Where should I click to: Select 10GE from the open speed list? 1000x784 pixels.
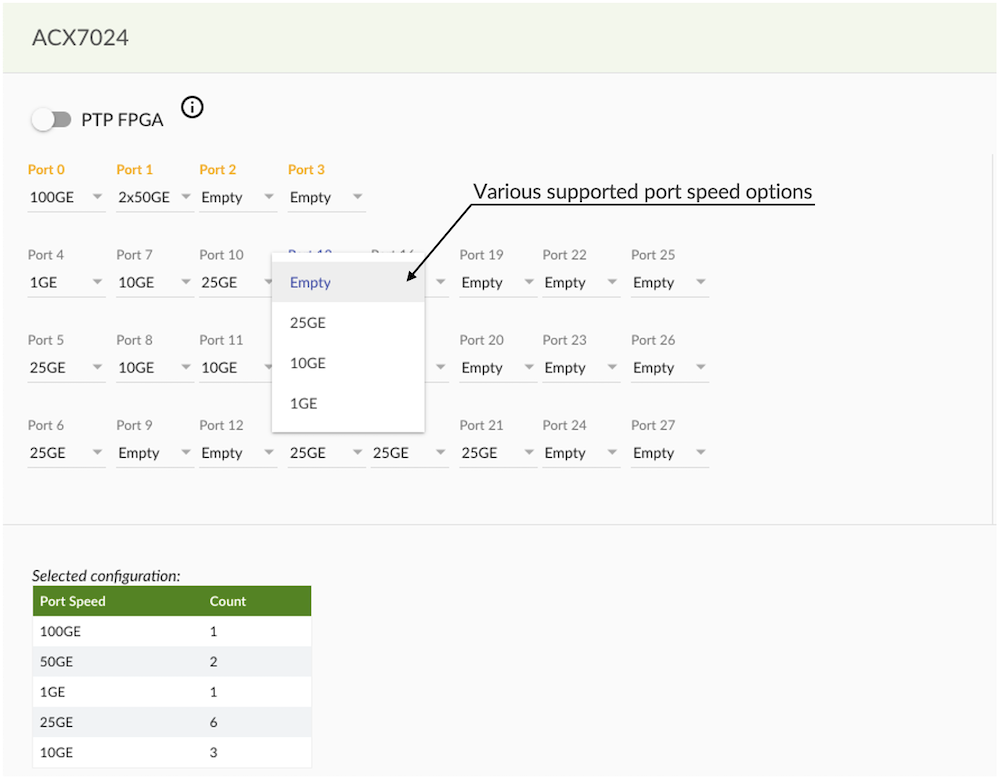click(x=308, y=363)
